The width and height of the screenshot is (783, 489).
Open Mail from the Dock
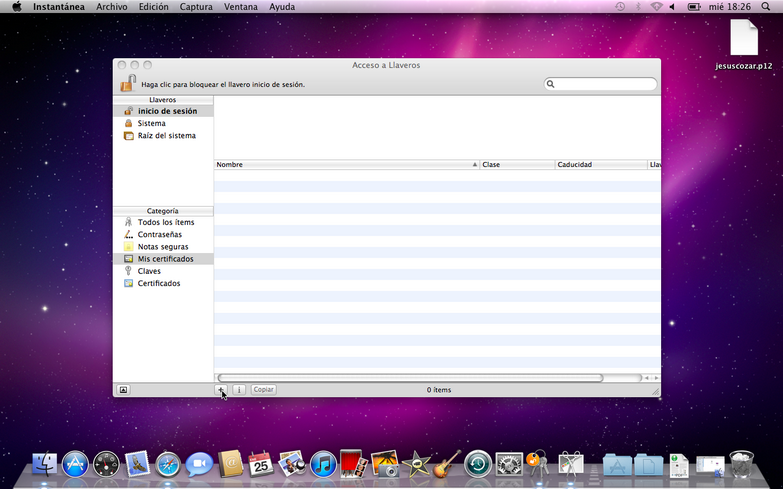point(137,465)
